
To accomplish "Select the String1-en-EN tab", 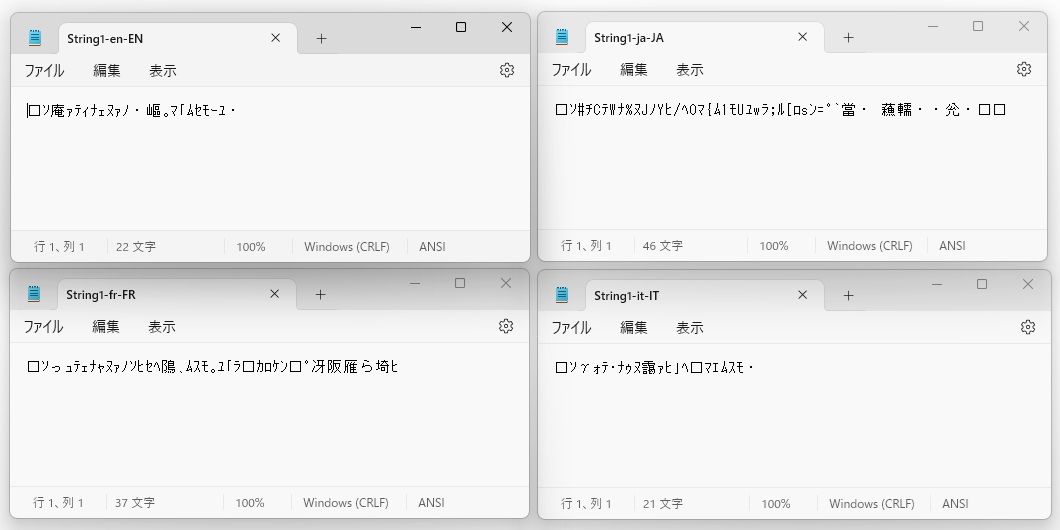I will (177, 39).
